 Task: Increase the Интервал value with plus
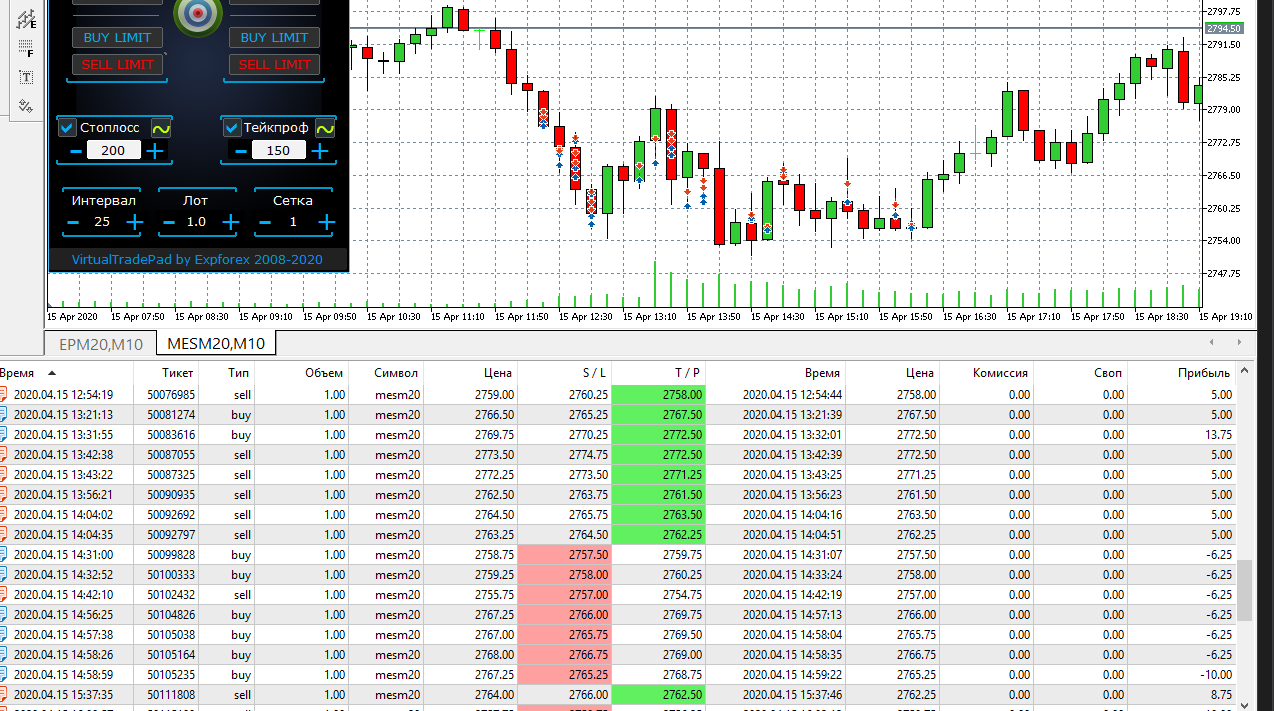click(135, 222)
